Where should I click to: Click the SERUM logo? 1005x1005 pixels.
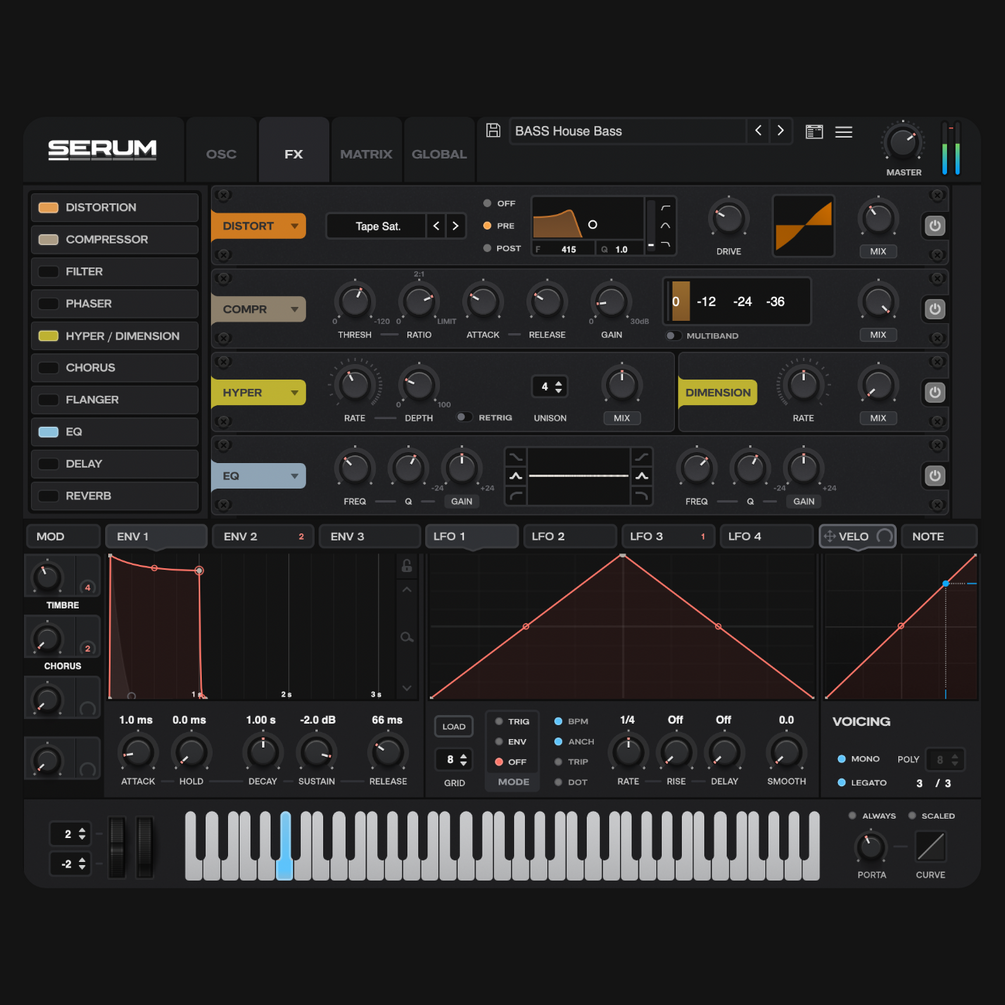point(102,149)
